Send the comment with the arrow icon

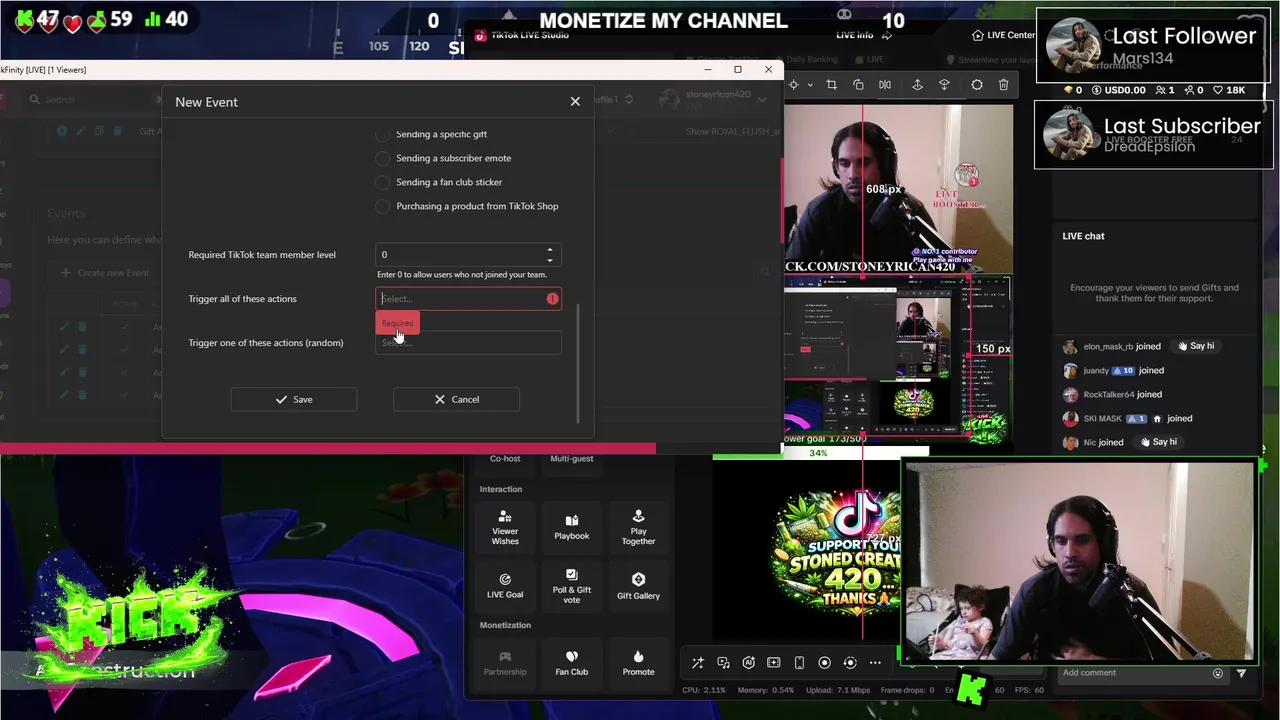(x=1241, y=673)
